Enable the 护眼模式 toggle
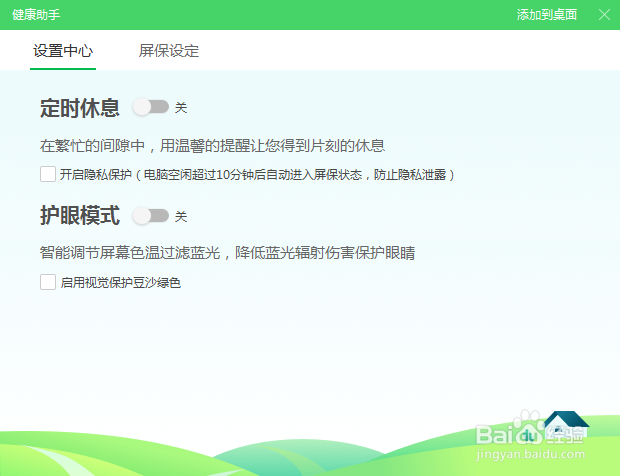Image resolution: width=620 pixels, height=476 pixels. click(x=151, y=216)
